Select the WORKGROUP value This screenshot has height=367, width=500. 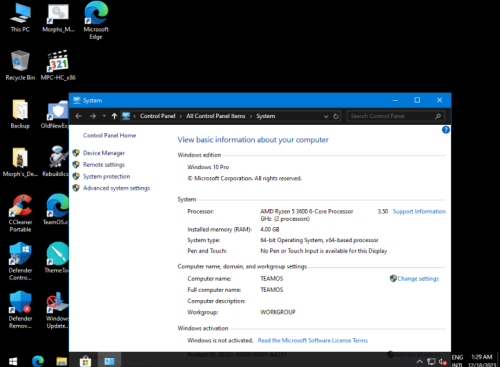(x=278, y=312)
